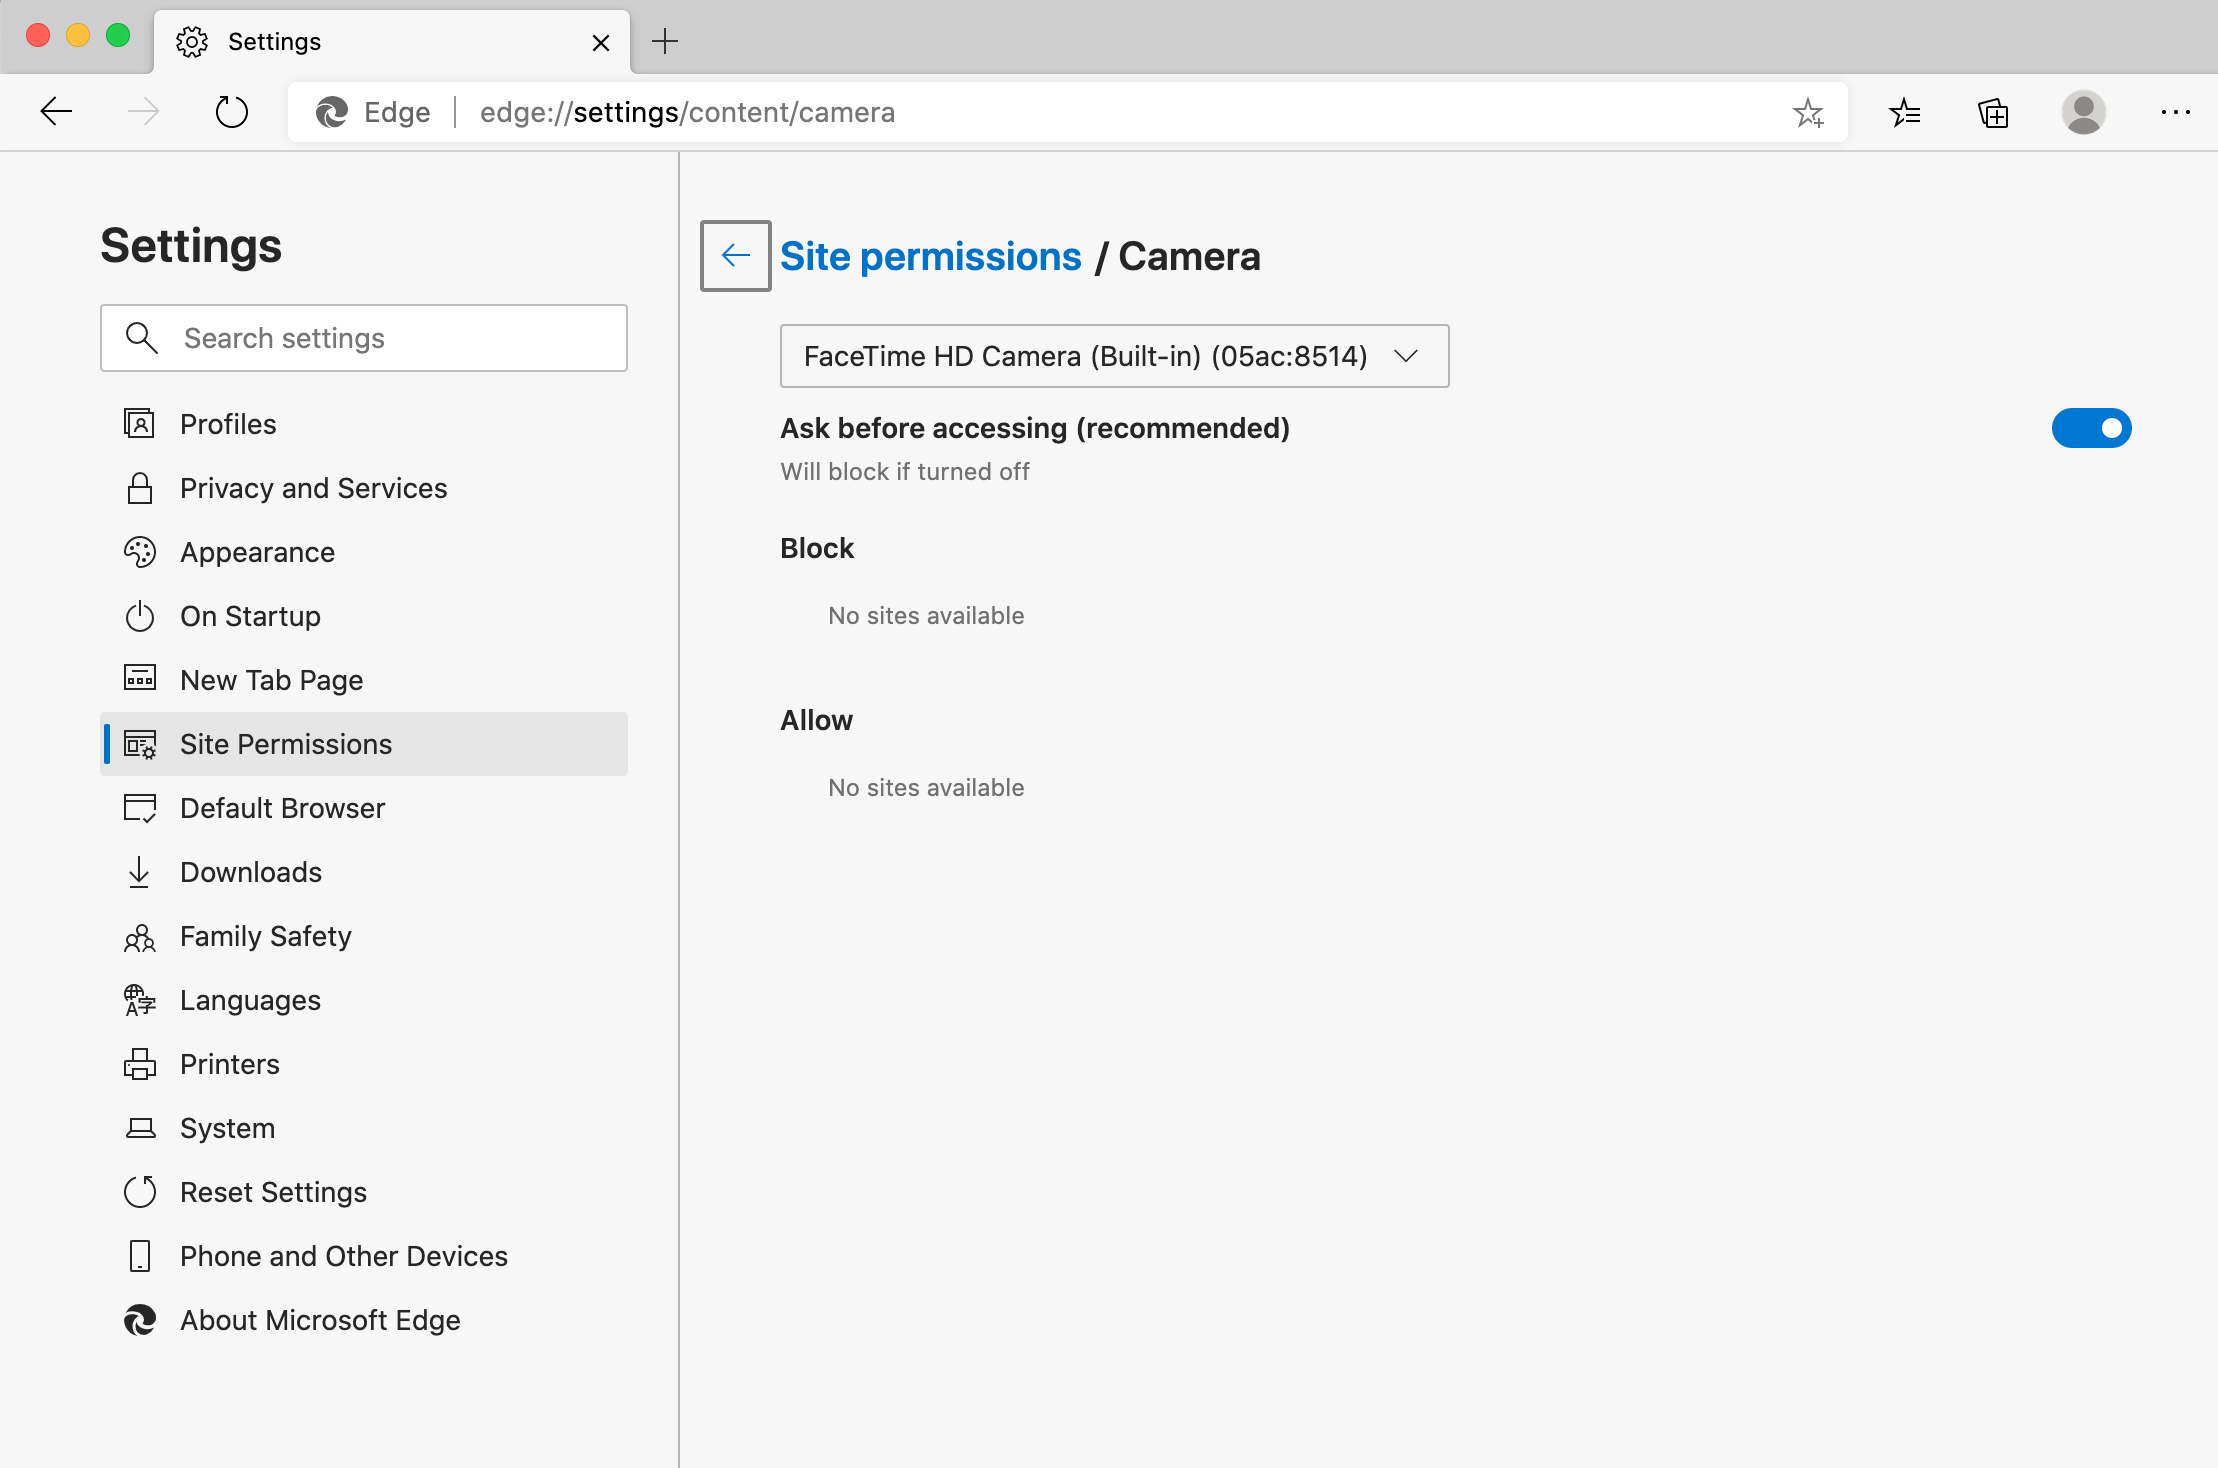Open new tab with plus icon
The height and width of the screenshot is (1468, 2218).
click(665, 41)
